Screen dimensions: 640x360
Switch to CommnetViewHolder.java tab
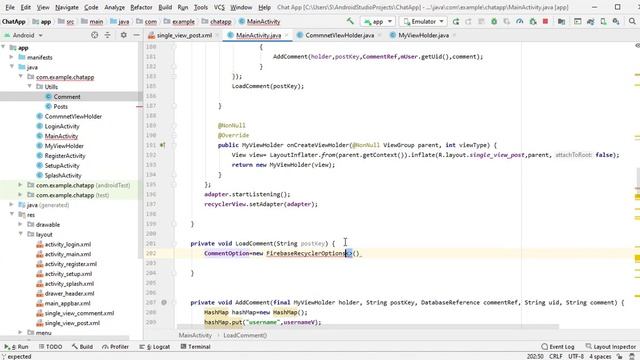340,35
